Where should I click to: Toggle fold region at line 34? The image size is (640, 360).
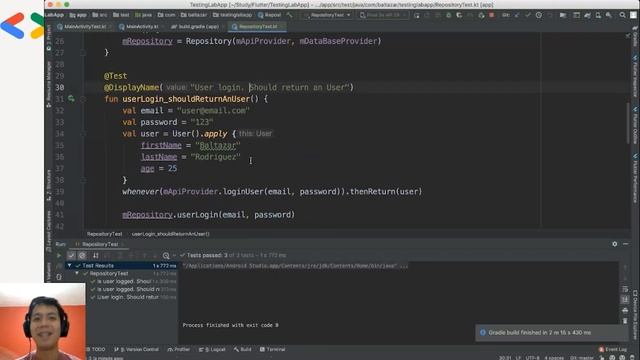pos(83,133)
